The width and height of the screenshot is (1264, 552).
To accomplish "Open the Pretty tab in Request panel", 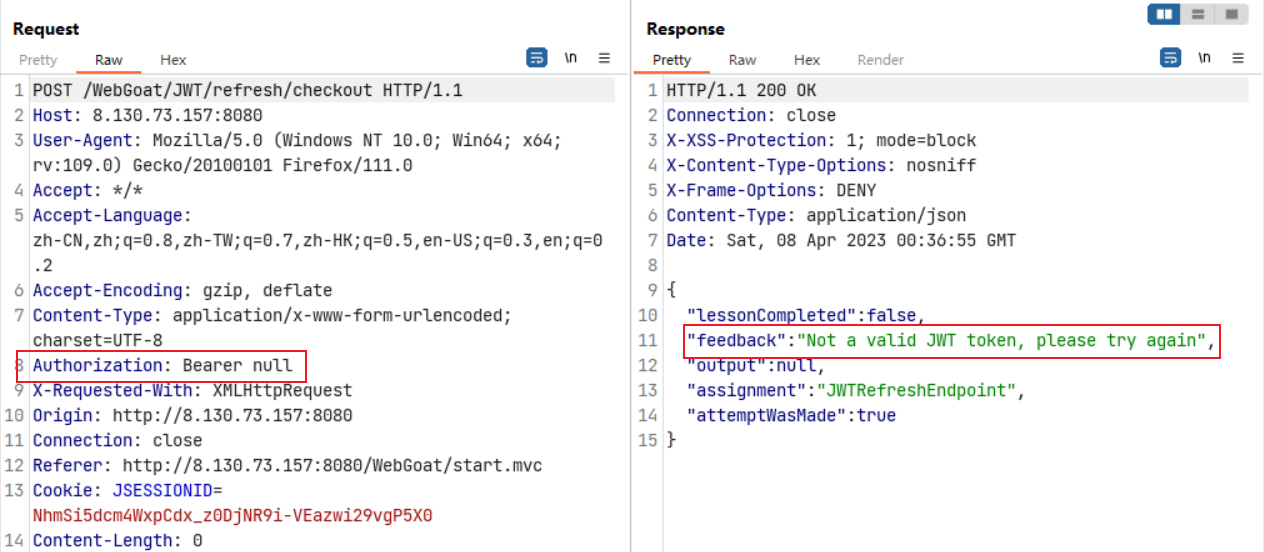I will 38,60.
